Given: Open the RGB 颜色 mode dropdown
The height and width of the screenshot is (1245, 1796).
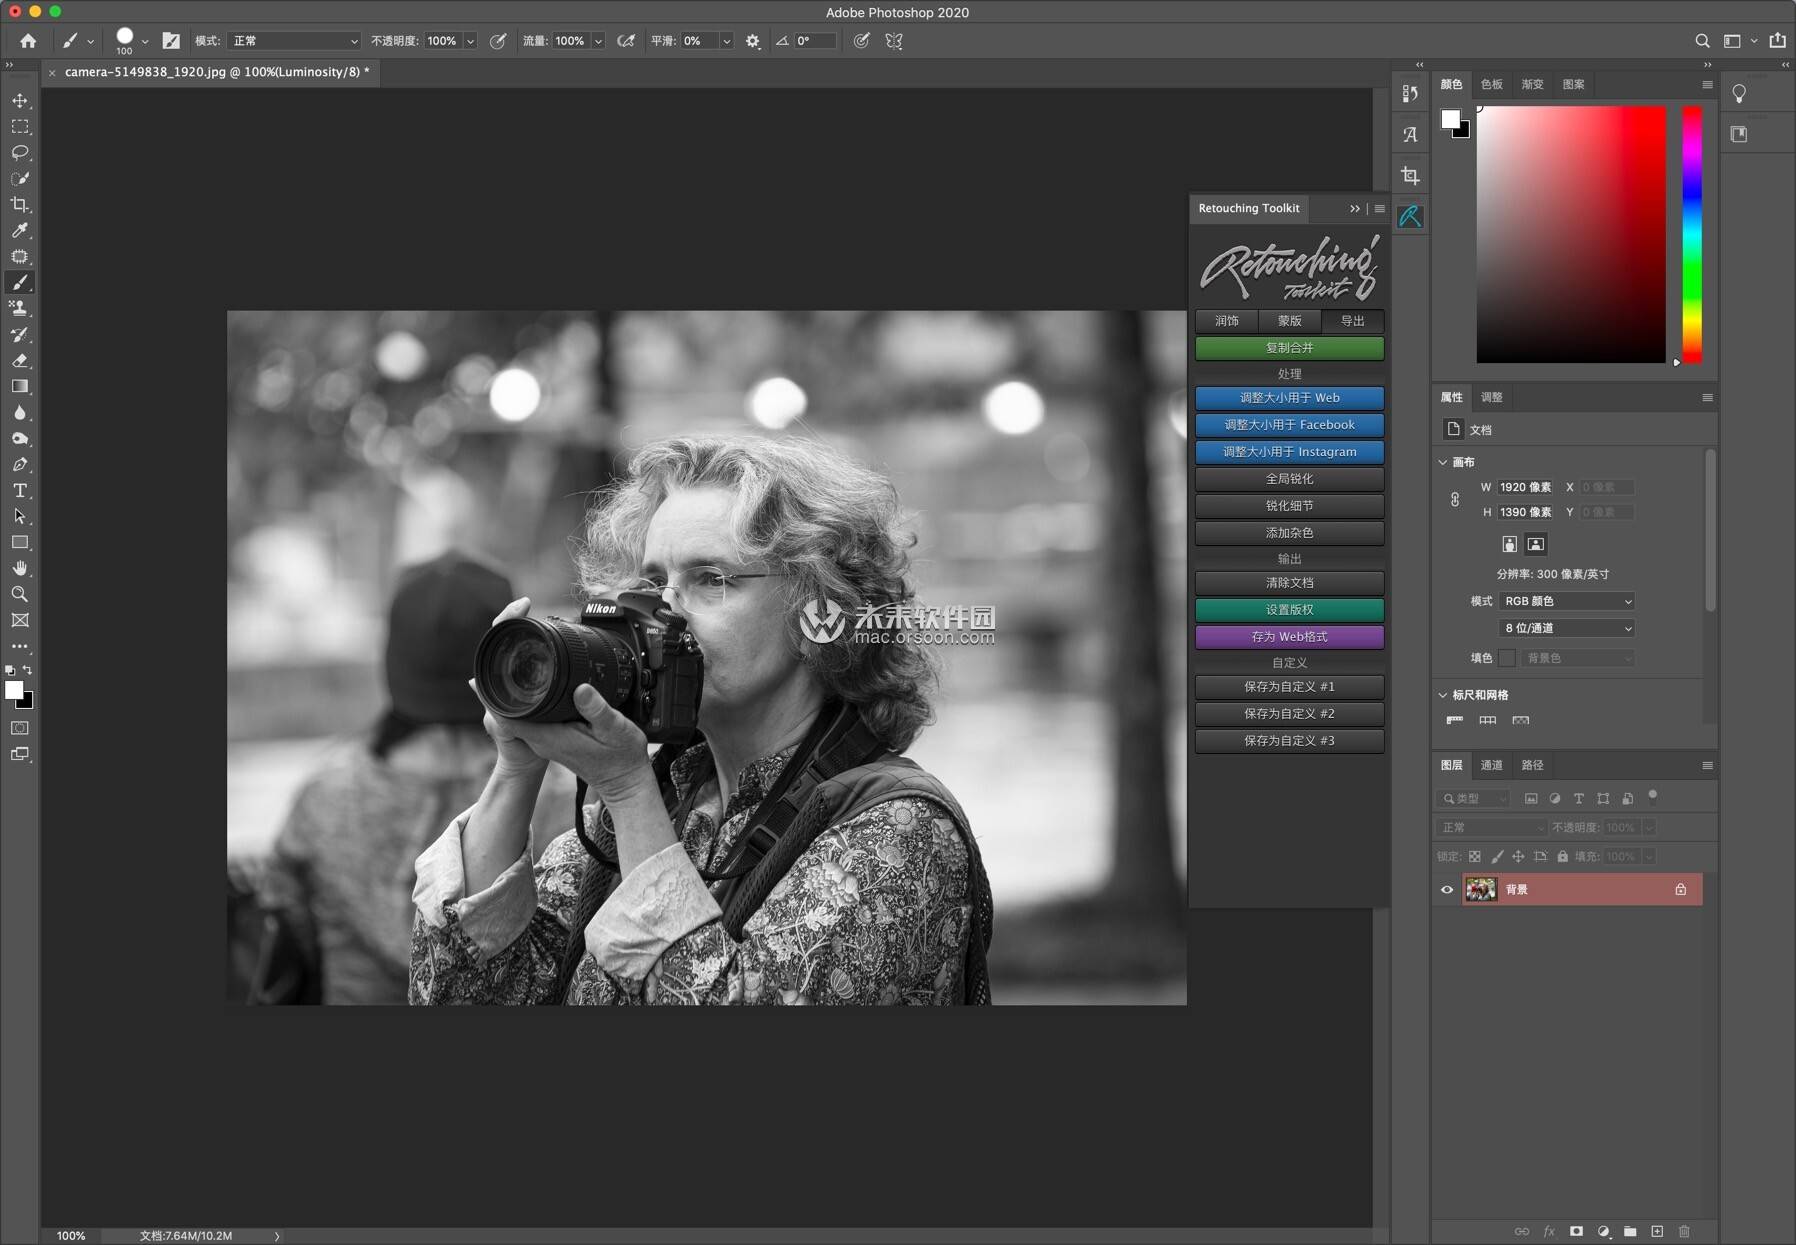Looking at the screenshot, I should 1567,601.
